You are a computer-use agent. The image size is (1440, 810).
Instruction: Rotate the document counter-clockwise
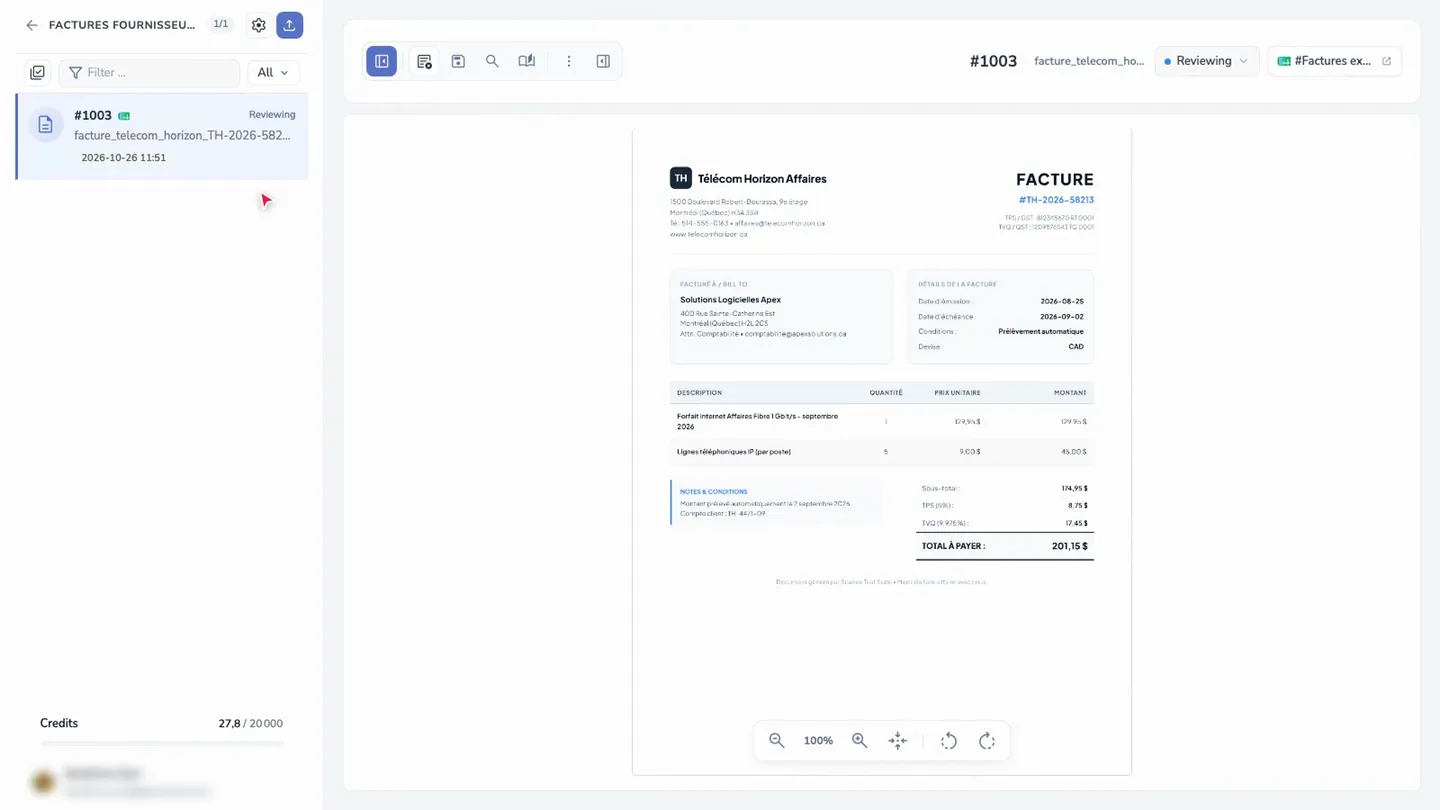(x=949, y=741)
